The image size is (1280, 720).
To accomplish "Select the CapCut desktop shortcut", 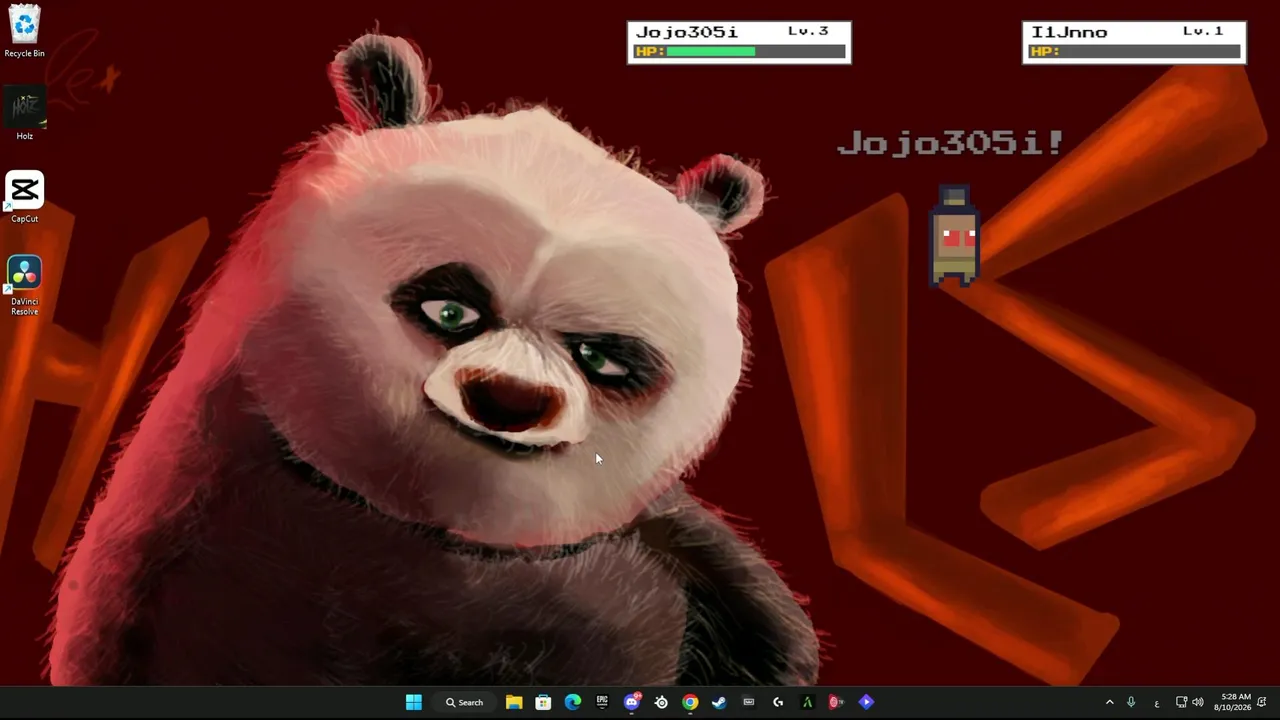I will click(x=24, y=197).
